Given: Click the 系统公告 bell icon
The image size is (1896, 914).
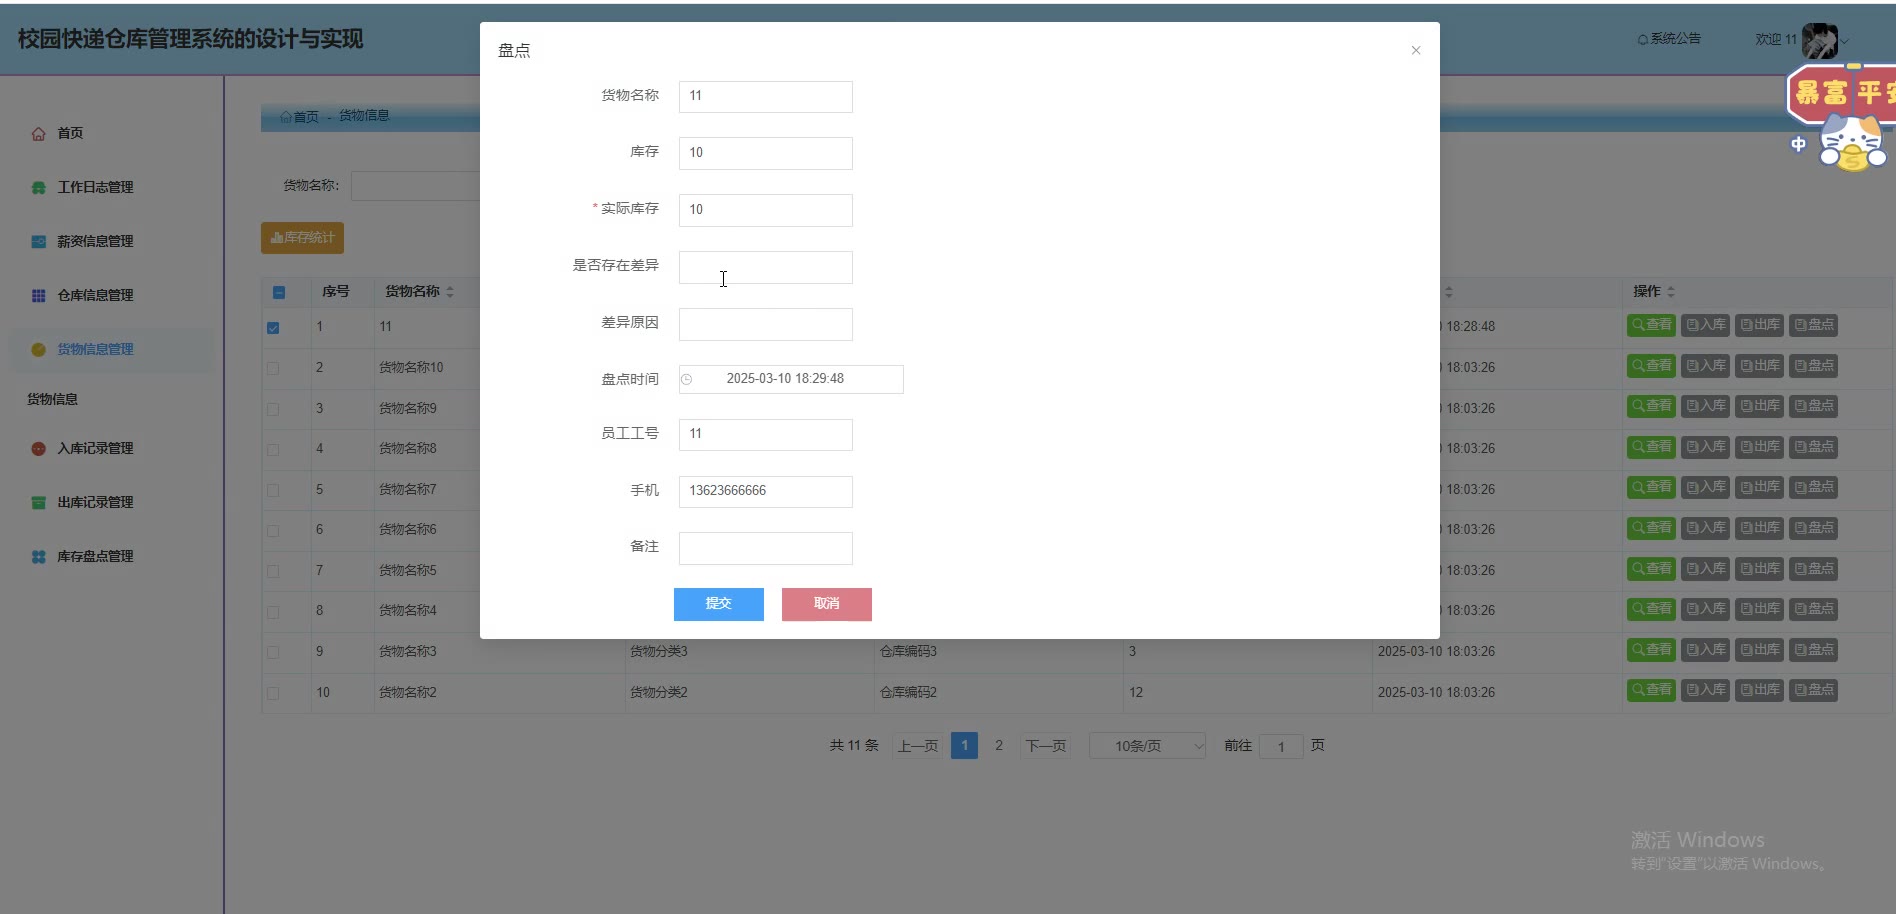Looking at the screenshot, I should (x=1642, y=40).
